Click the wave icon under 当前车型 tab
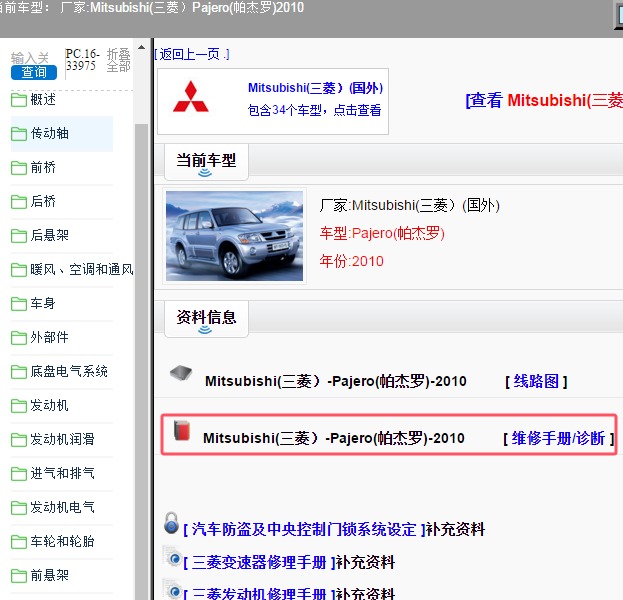This screenshot has height=600, width=623. pyautogui.click(x=205, y=173)
